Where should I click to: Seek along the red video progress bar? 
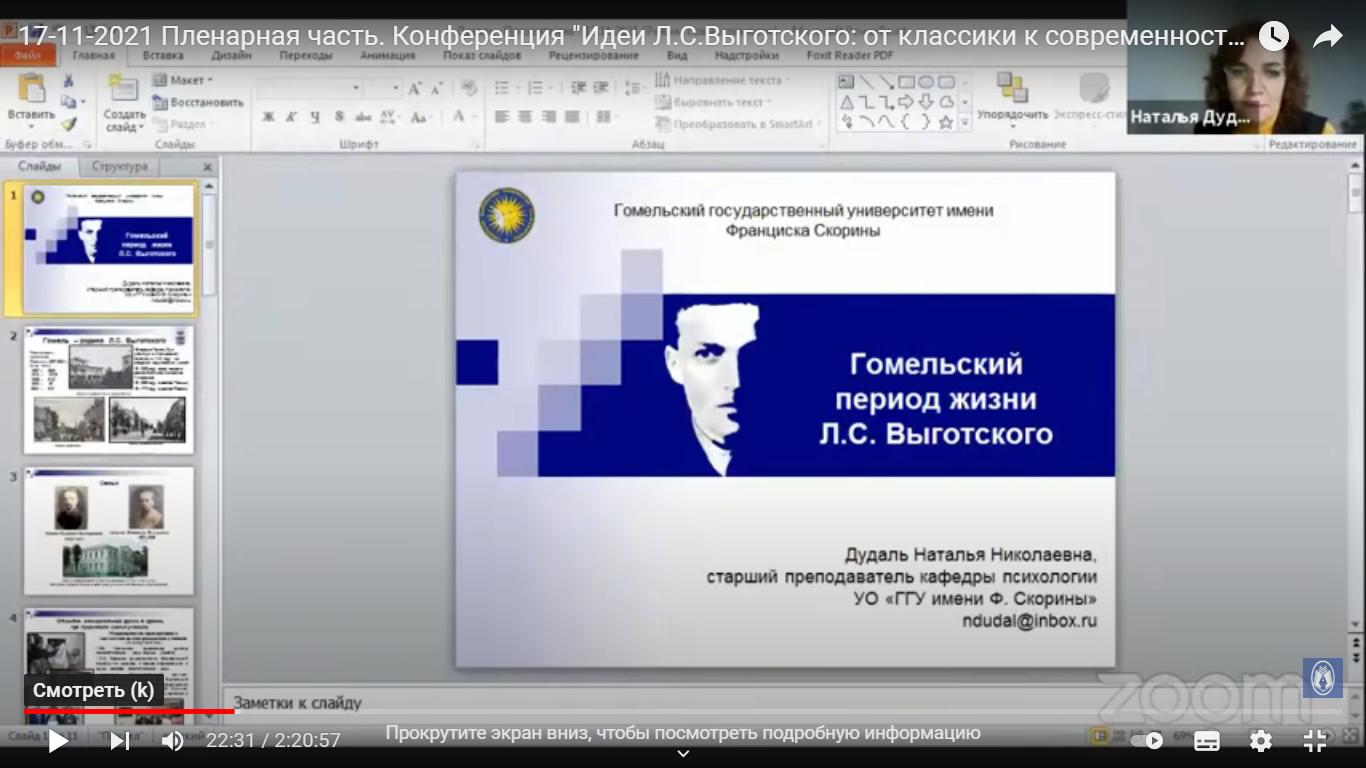129,711
